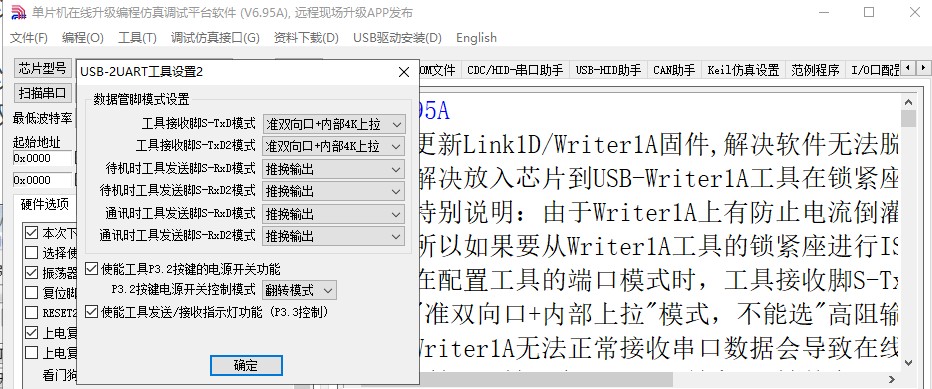Screen dimensions: 932x389
Task: Toggle the unchecked 上电复 checkbox
Action: pyautogui.click(x=32, y=352)
